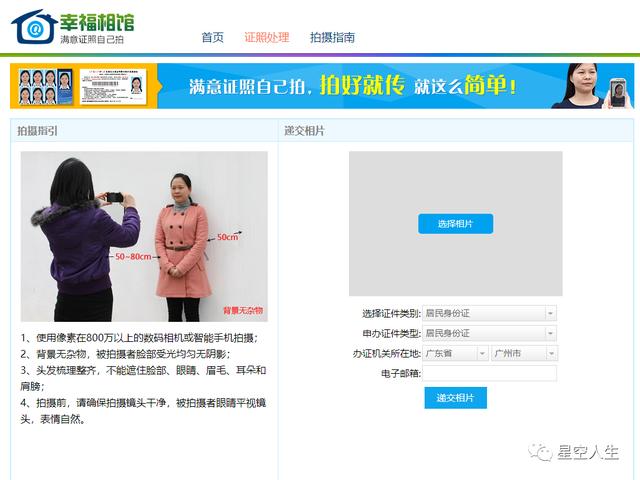This screenshot has height=480, width=640.
Task: Click the woman holding phone in banner
Action: tap(596, 87)
